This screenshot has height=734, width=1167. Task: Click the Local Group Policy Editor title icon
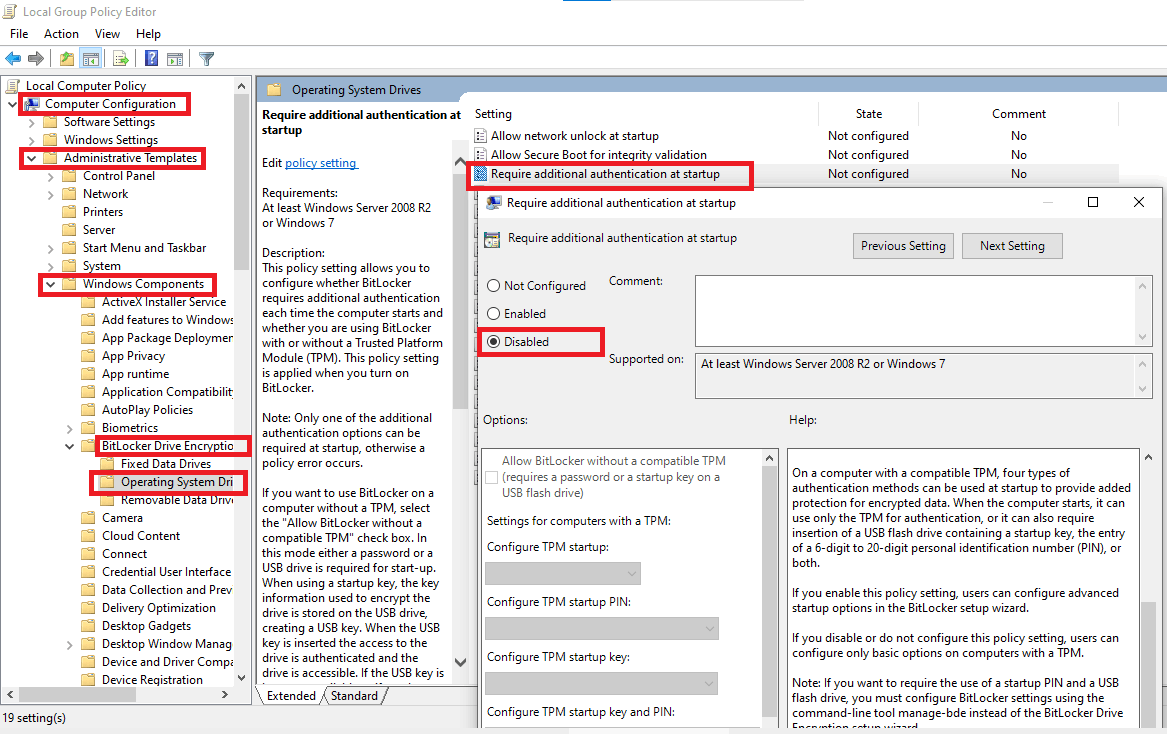[10, 11]
